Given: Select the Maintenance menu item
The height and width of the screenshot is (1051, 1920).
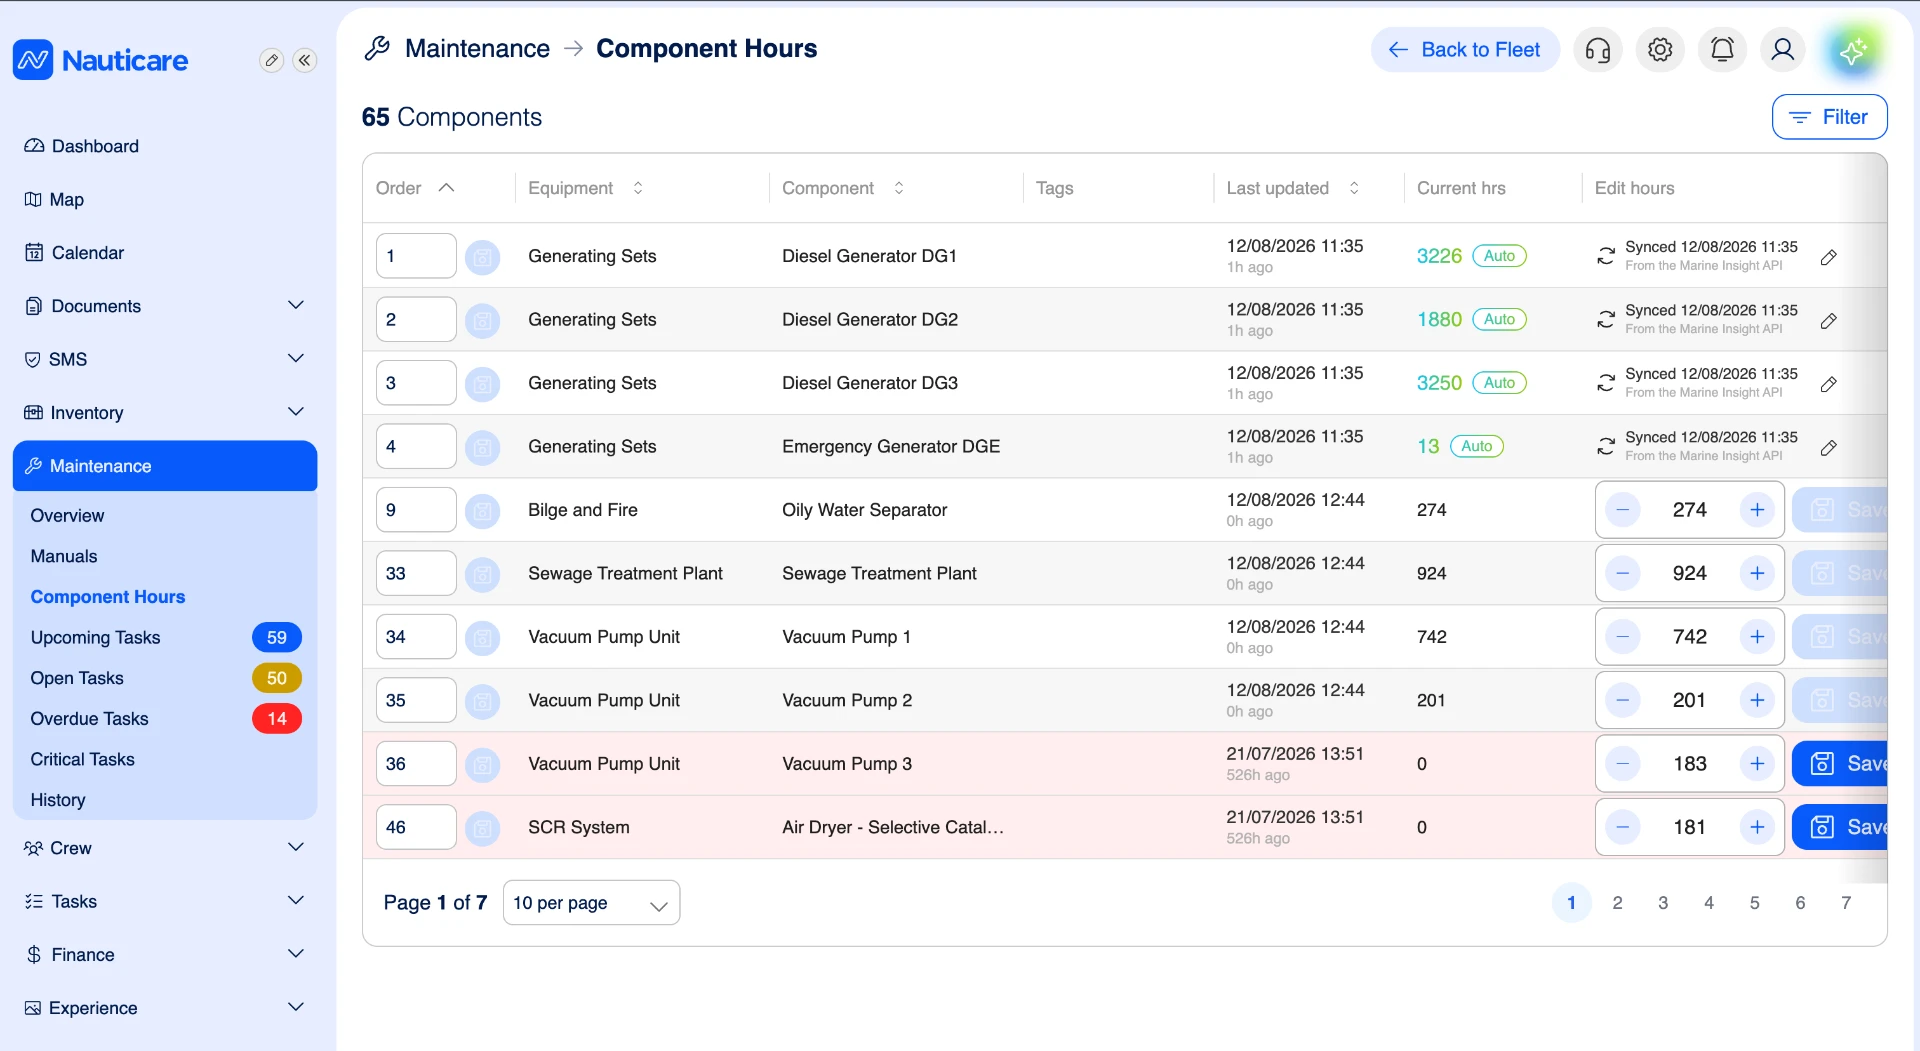Looking at the screenshot, I should click(x=165, y=466).
